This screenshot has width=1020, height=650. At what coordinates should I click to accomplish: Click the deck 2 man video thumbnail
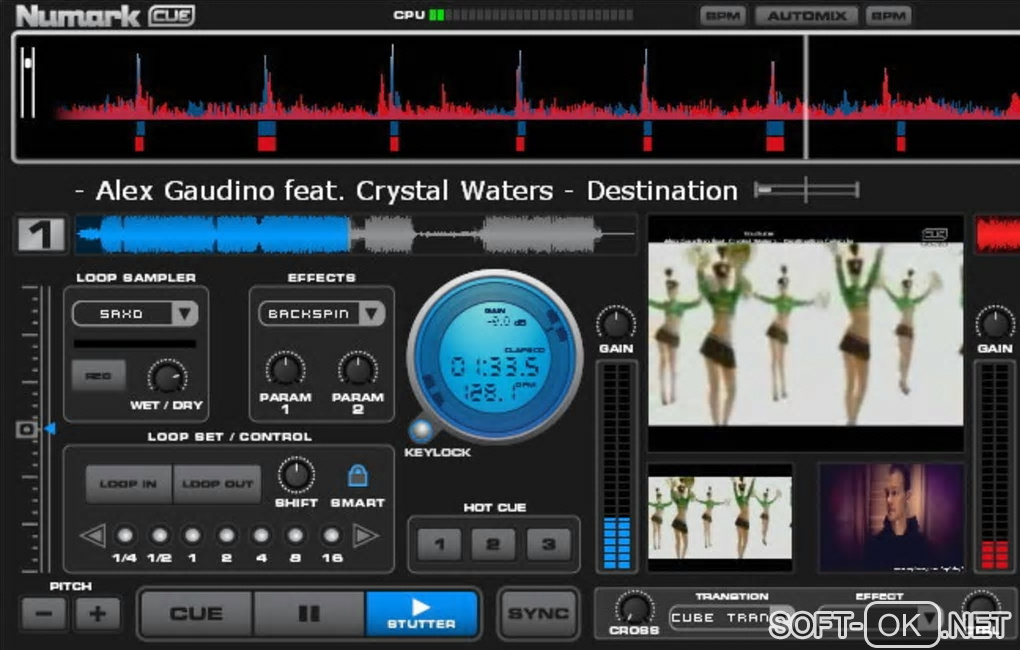click(x=892, y=518)
